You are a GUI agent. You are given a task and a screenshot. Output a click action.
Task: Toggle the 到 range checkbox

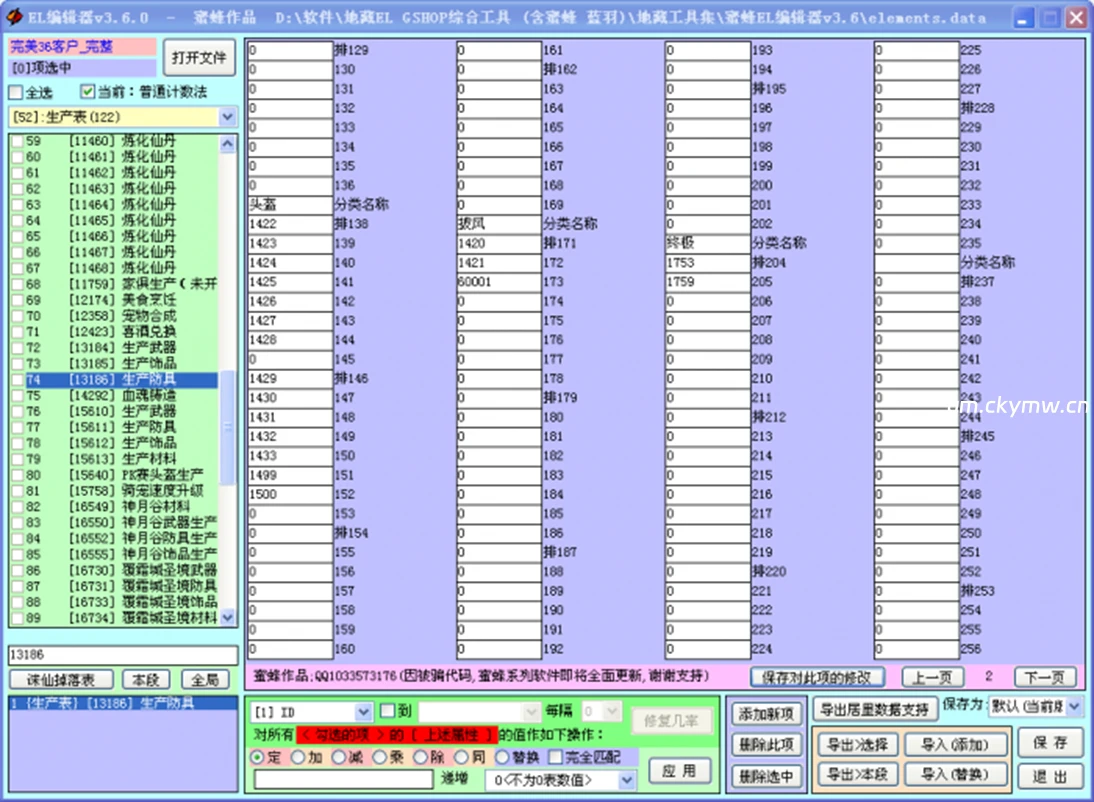387,711
